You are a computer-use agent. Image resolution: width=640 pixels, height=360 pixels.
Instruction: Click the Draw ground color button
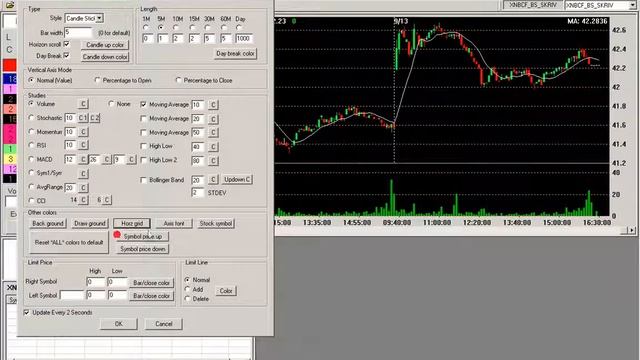90,224
